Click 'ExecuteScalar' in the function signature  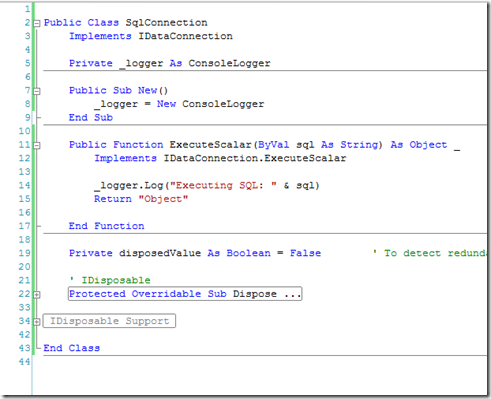coord(210,145)
